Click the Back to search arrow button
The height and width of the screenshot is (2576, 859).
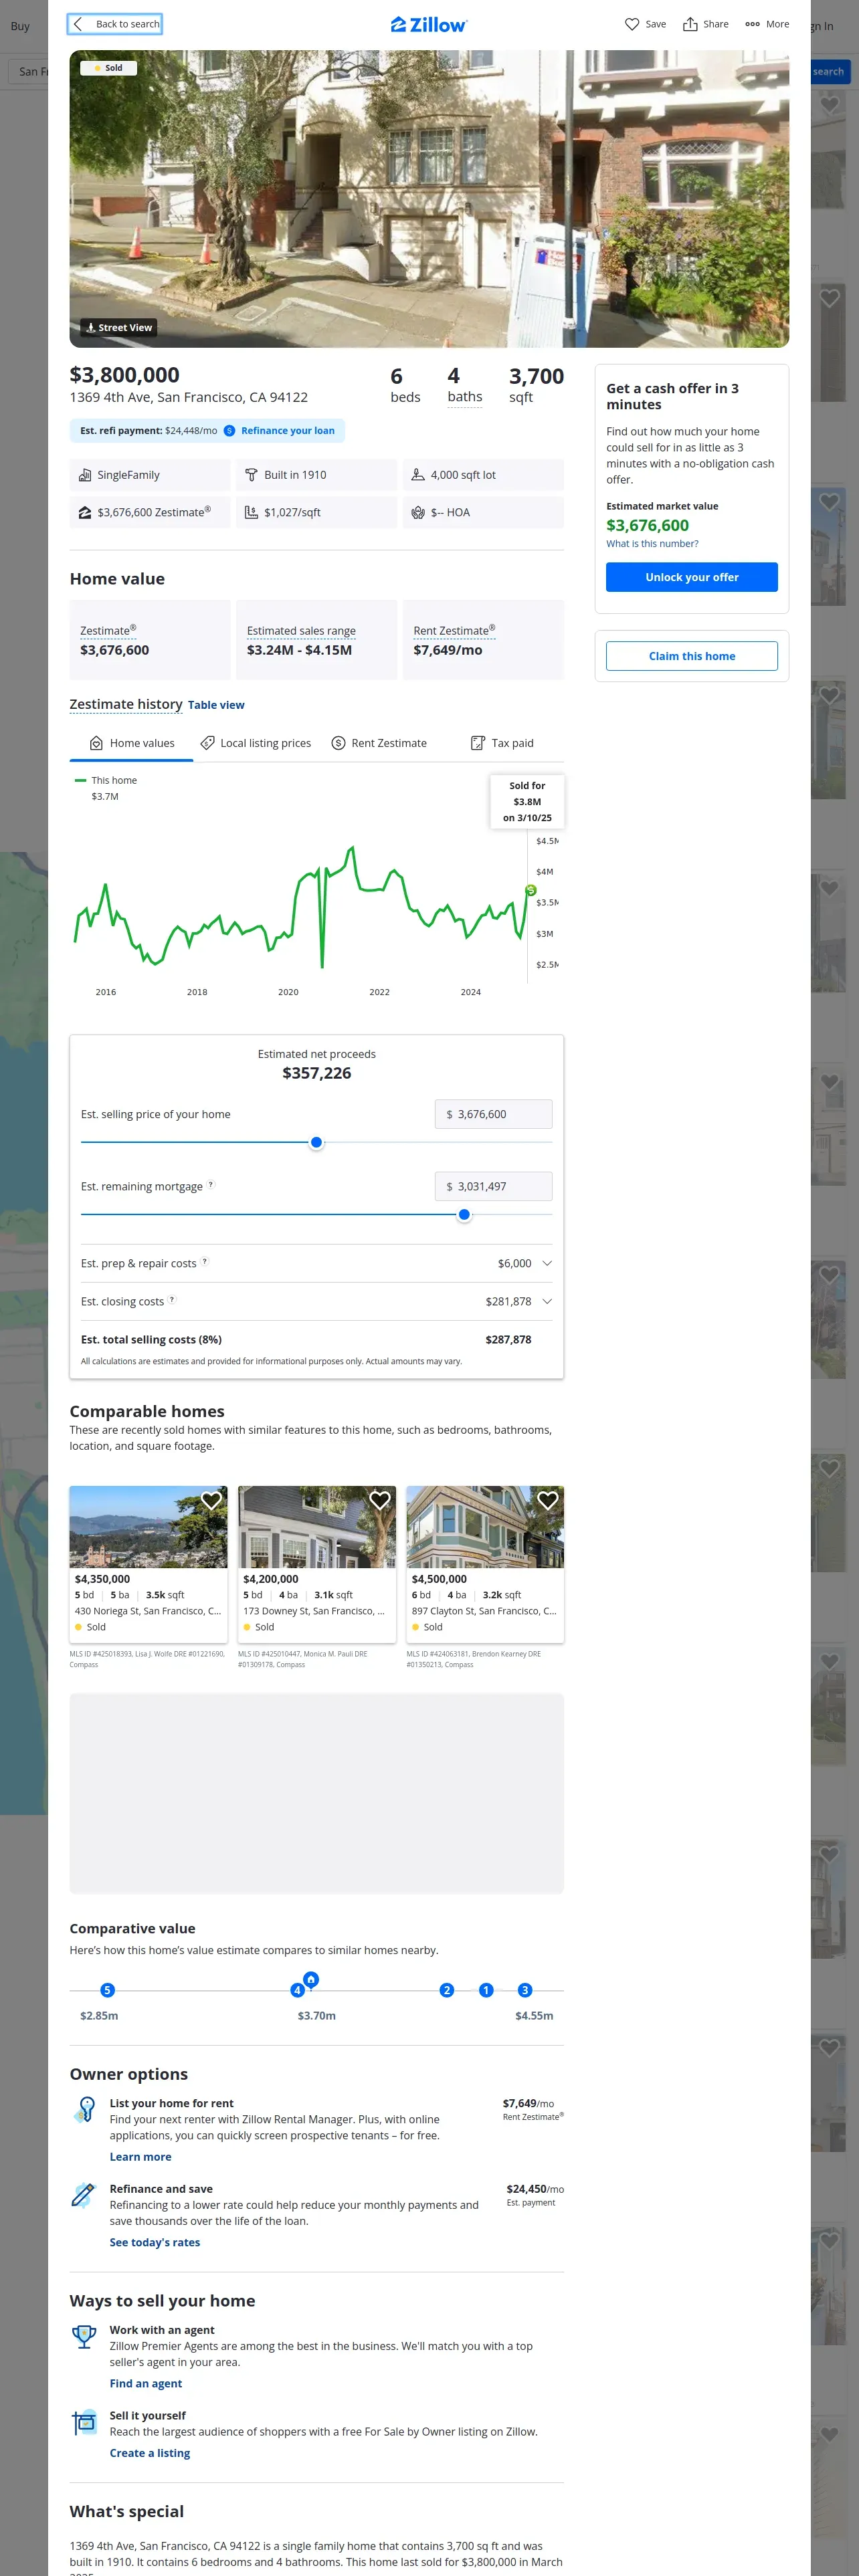coord(115,24)
